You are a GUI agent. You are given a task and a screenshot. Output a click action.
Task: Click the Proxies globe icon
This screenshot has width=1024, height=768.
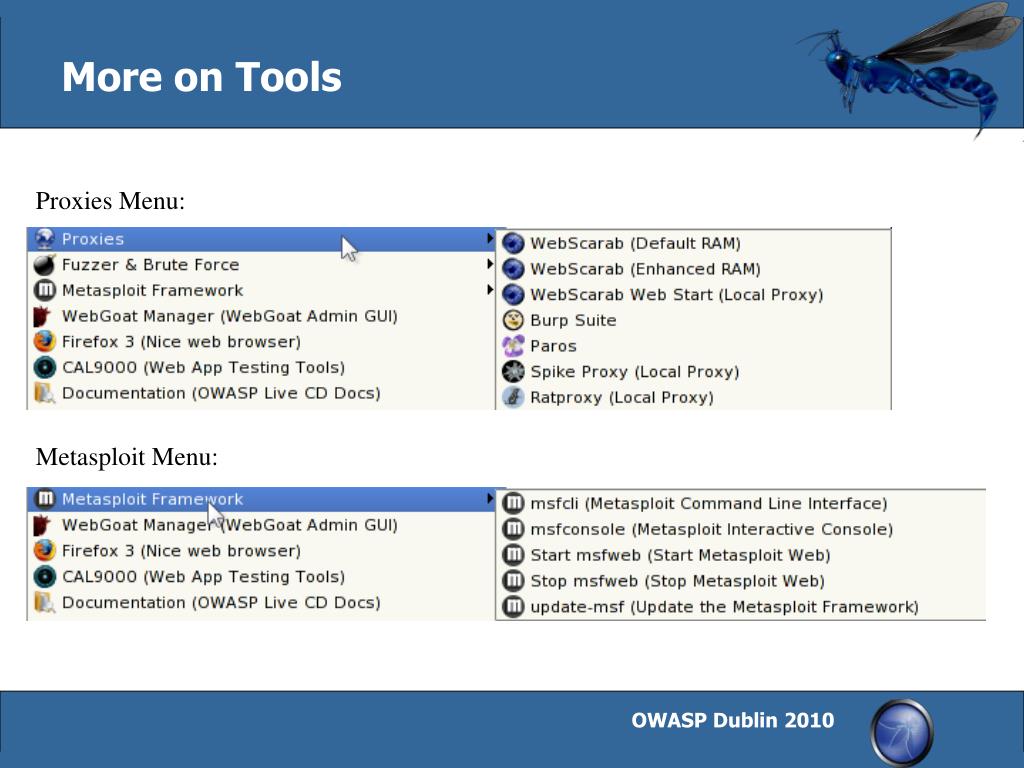coord(44,239)
